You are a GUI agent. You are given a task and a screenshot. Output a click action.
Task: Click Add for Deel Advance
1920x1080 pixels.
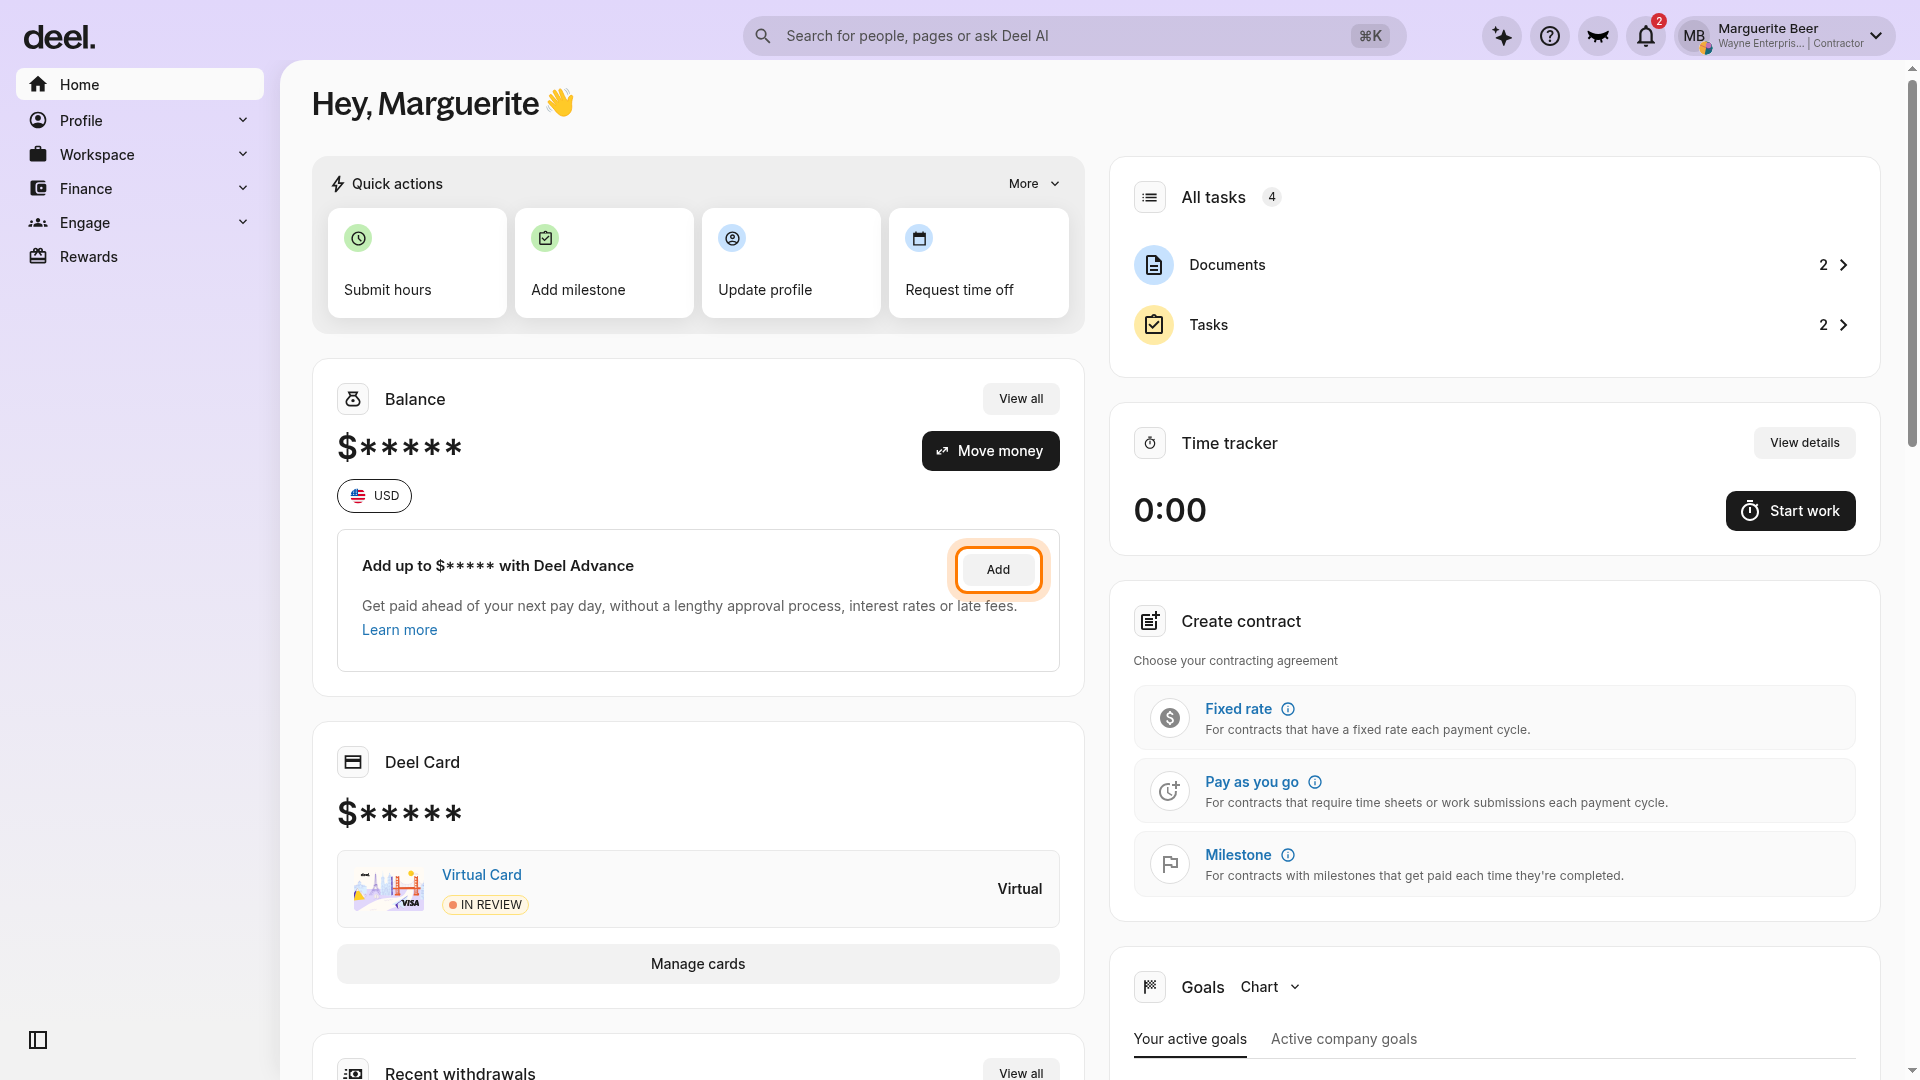[x=998, y=570]
